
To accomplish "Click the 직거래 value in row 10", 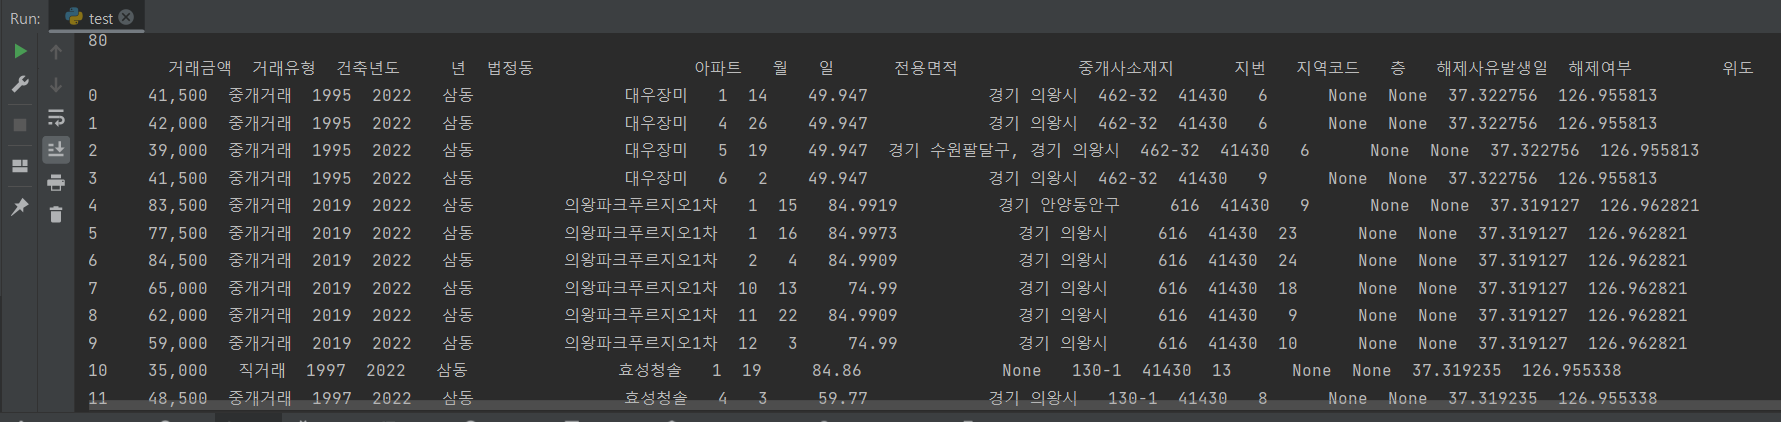I will [262, 371].
